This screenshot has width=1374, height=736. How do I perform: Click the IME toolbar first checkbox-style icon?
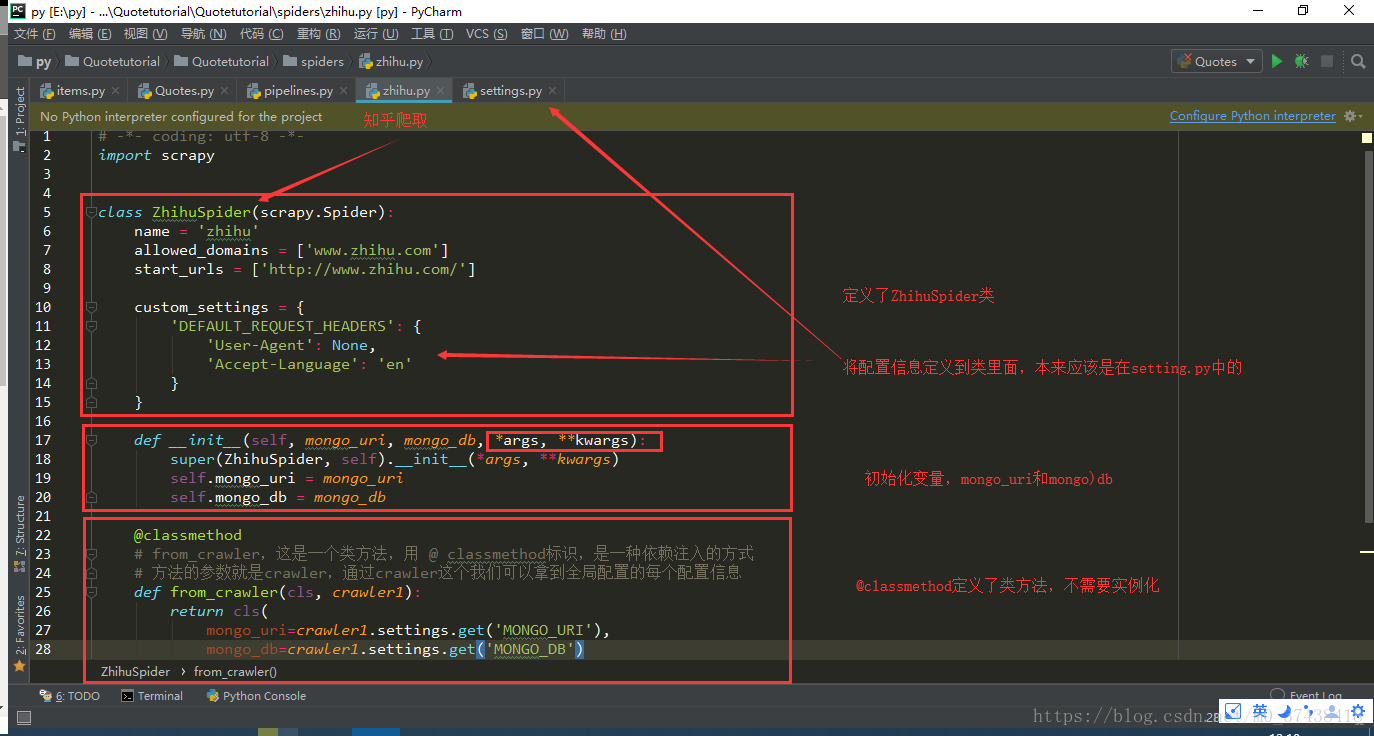pyautogui.click(x=1234, y=712)
